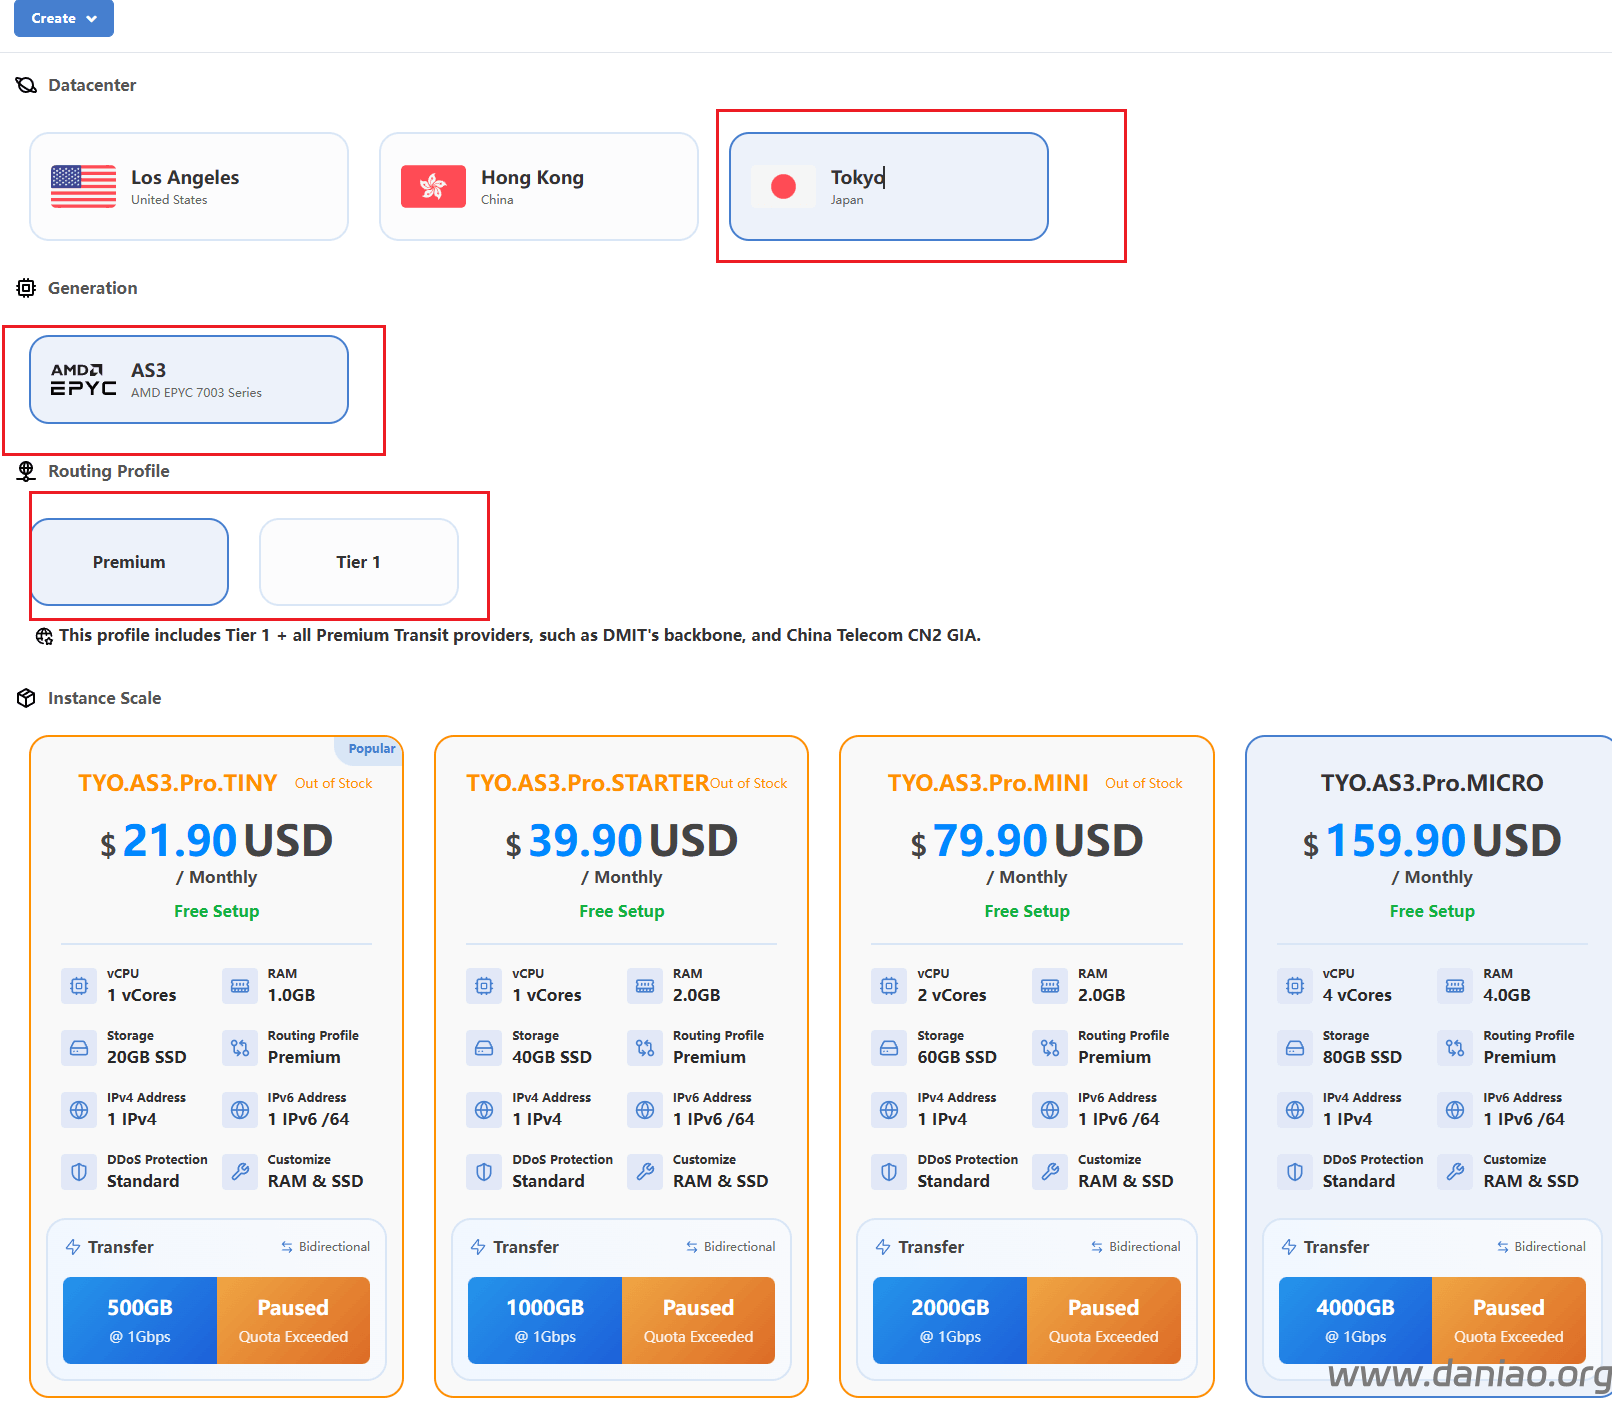1612x1421 pixels.
Task: Click the Hong Kong flag icon
Action: (x=433, y=187)
